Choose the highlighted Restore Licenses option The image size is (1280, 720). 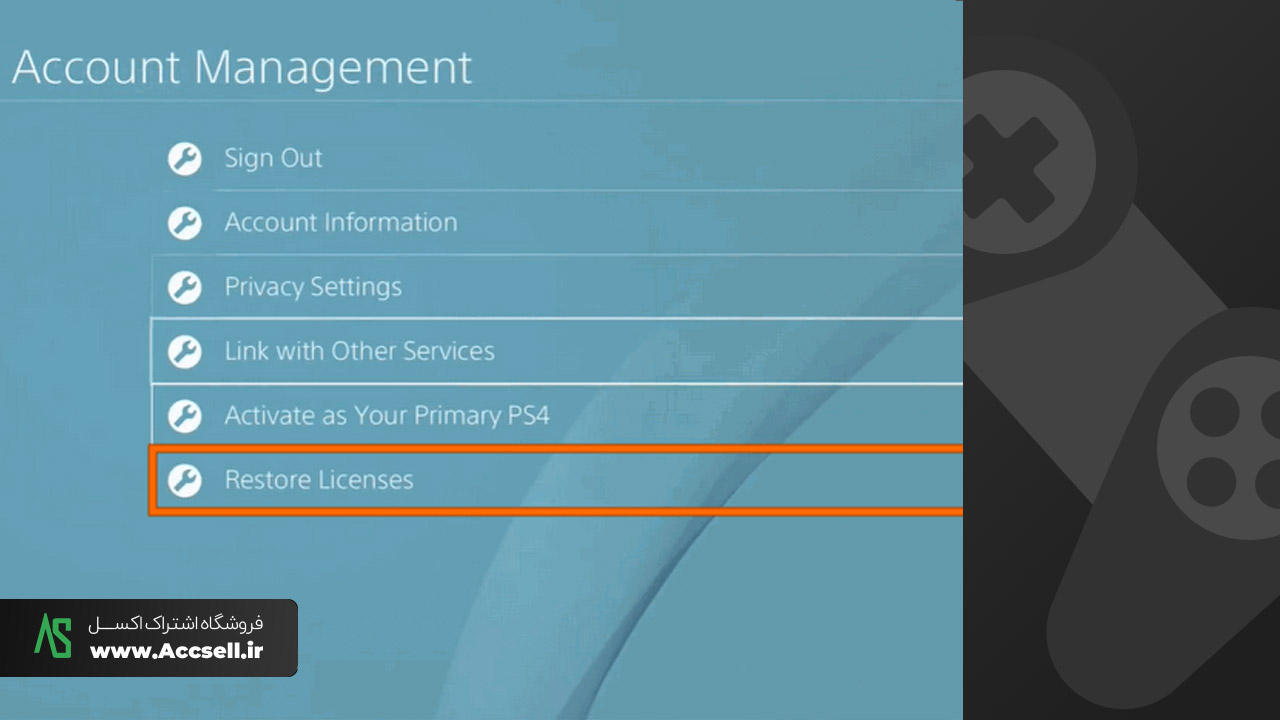click(x=557, y=480)
